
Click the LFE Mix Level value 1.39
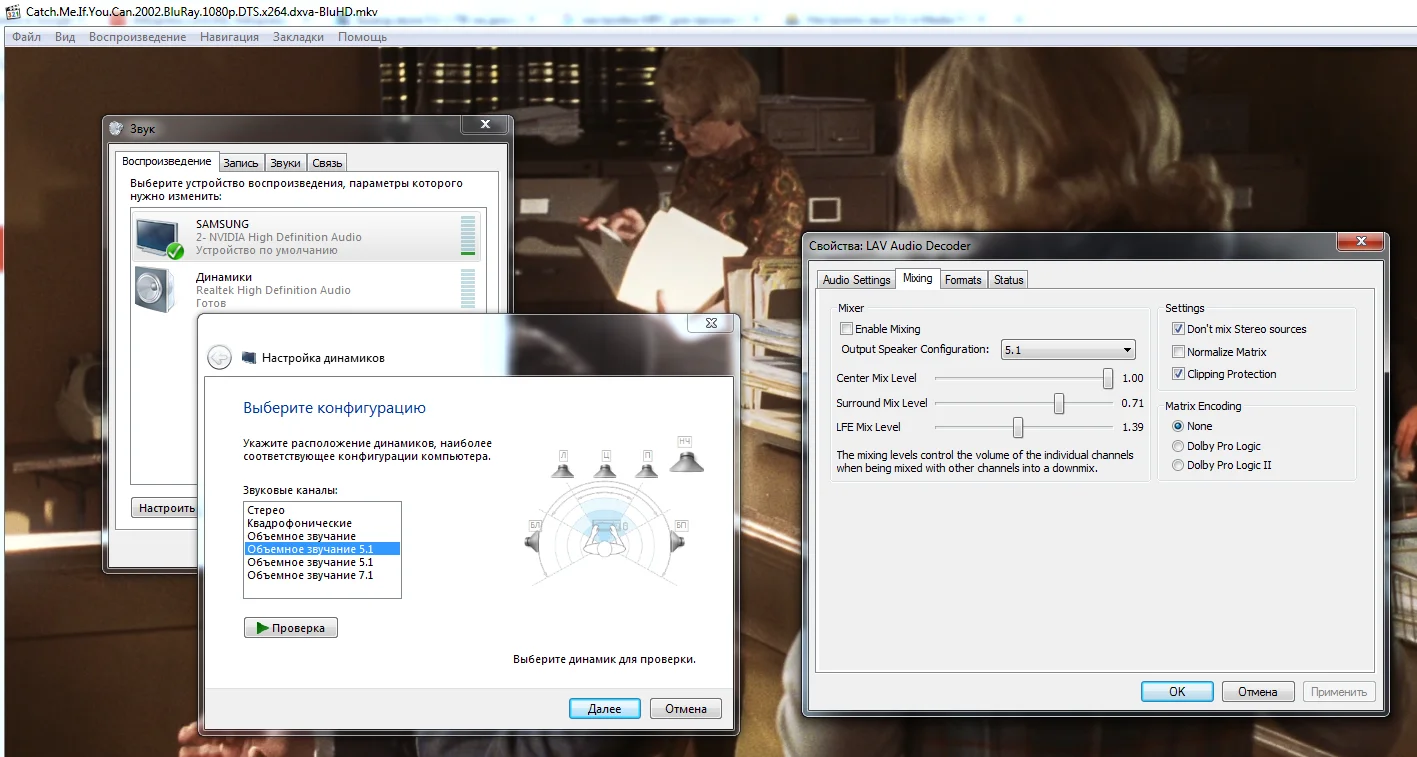[1132, 427]
